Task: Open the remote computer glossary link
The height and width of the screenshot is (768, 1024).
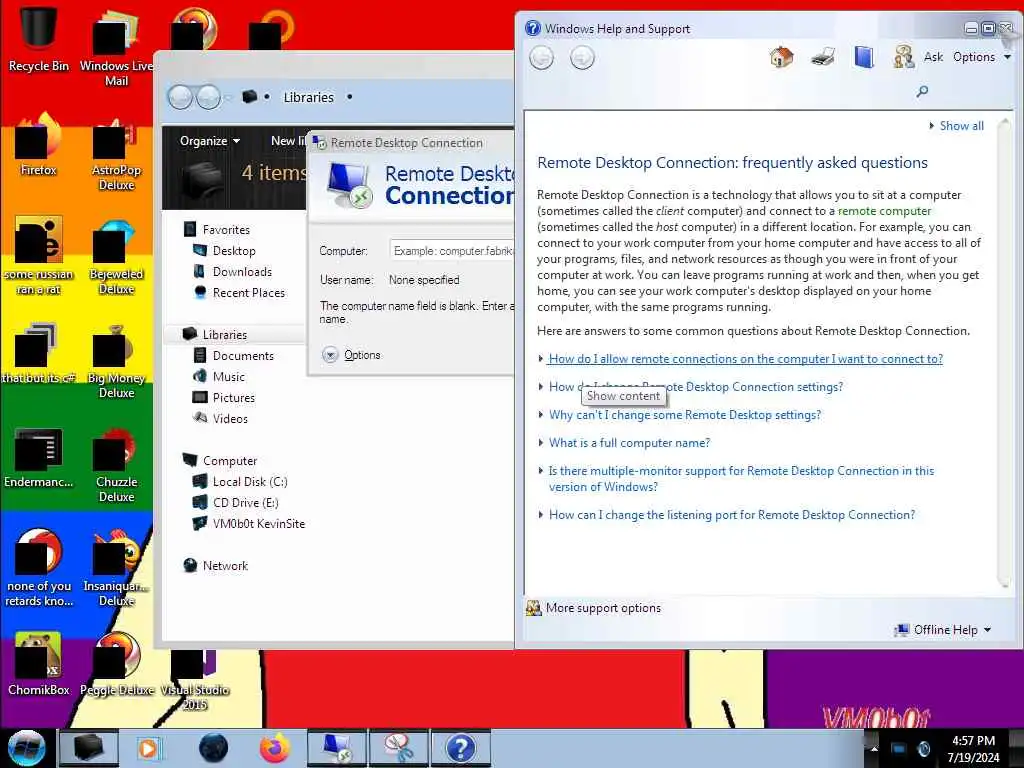Action: [x=884, y=211]
